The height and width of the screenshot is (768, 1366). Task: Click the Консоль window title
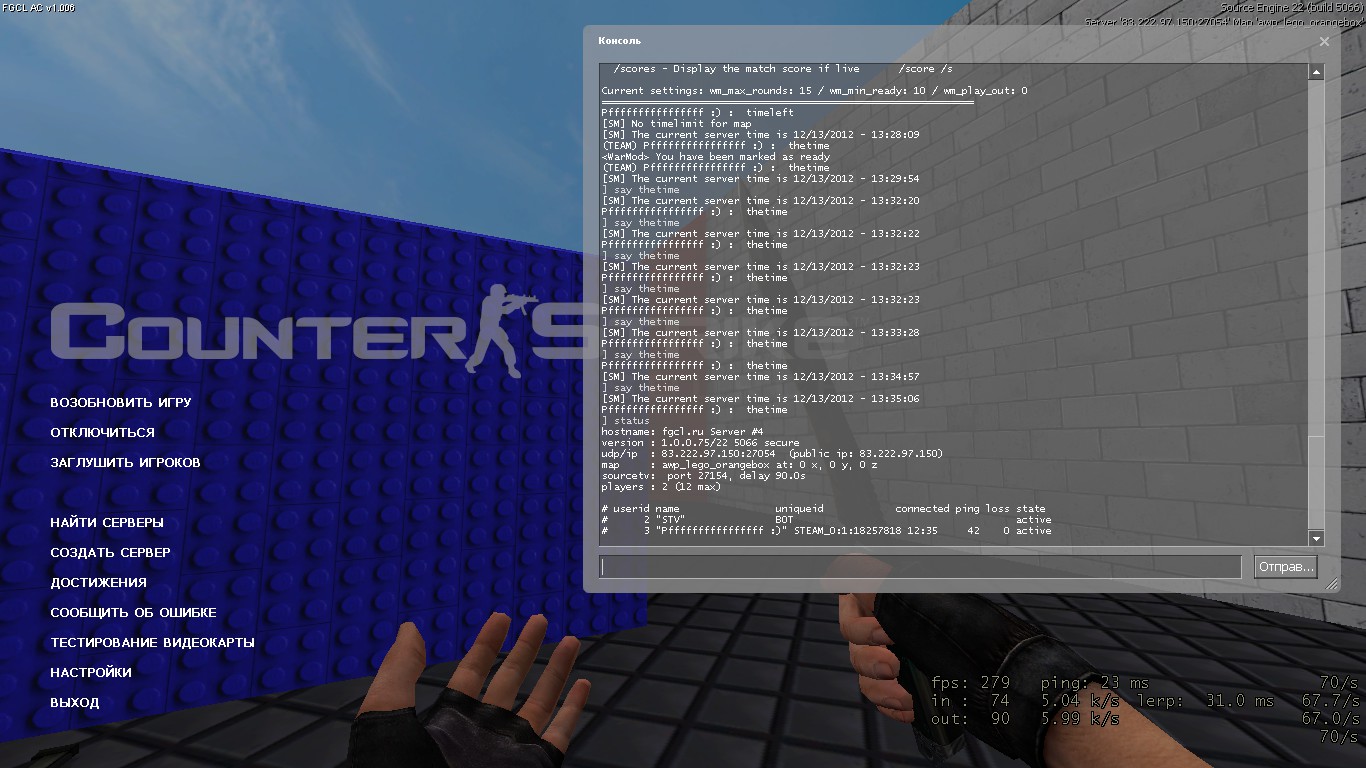pyautogui.click(x=620, y=41)
